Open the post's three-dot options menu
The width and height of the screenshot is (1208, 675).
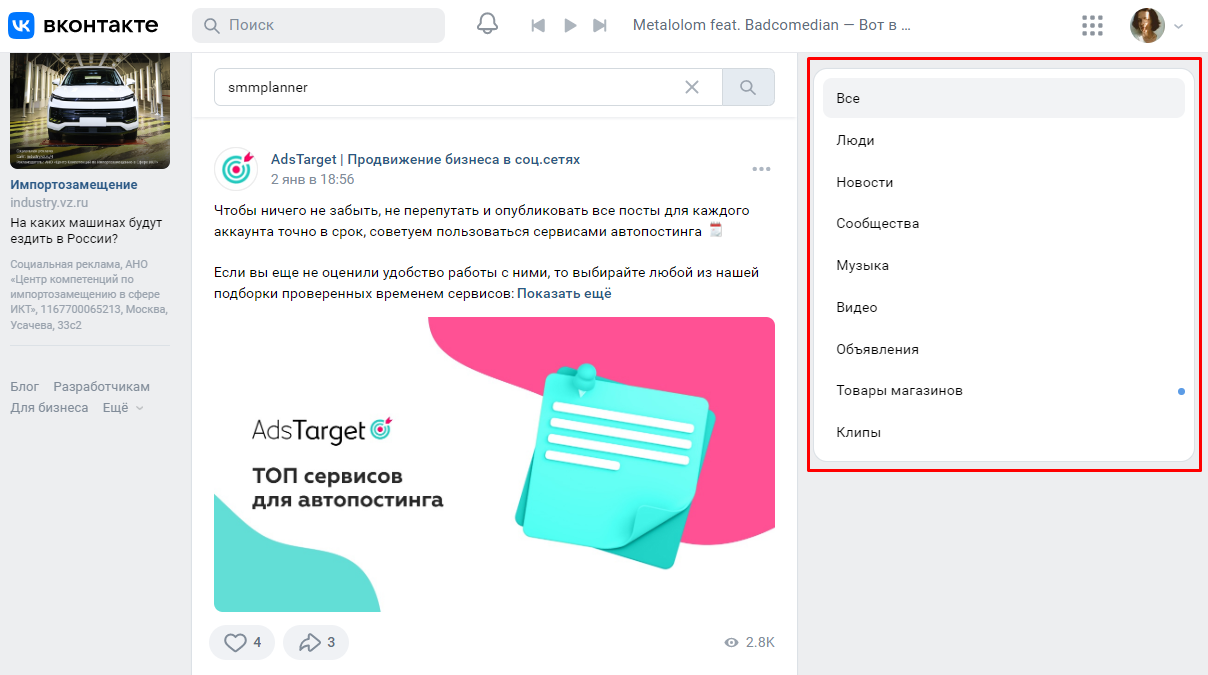pos(761,169)
